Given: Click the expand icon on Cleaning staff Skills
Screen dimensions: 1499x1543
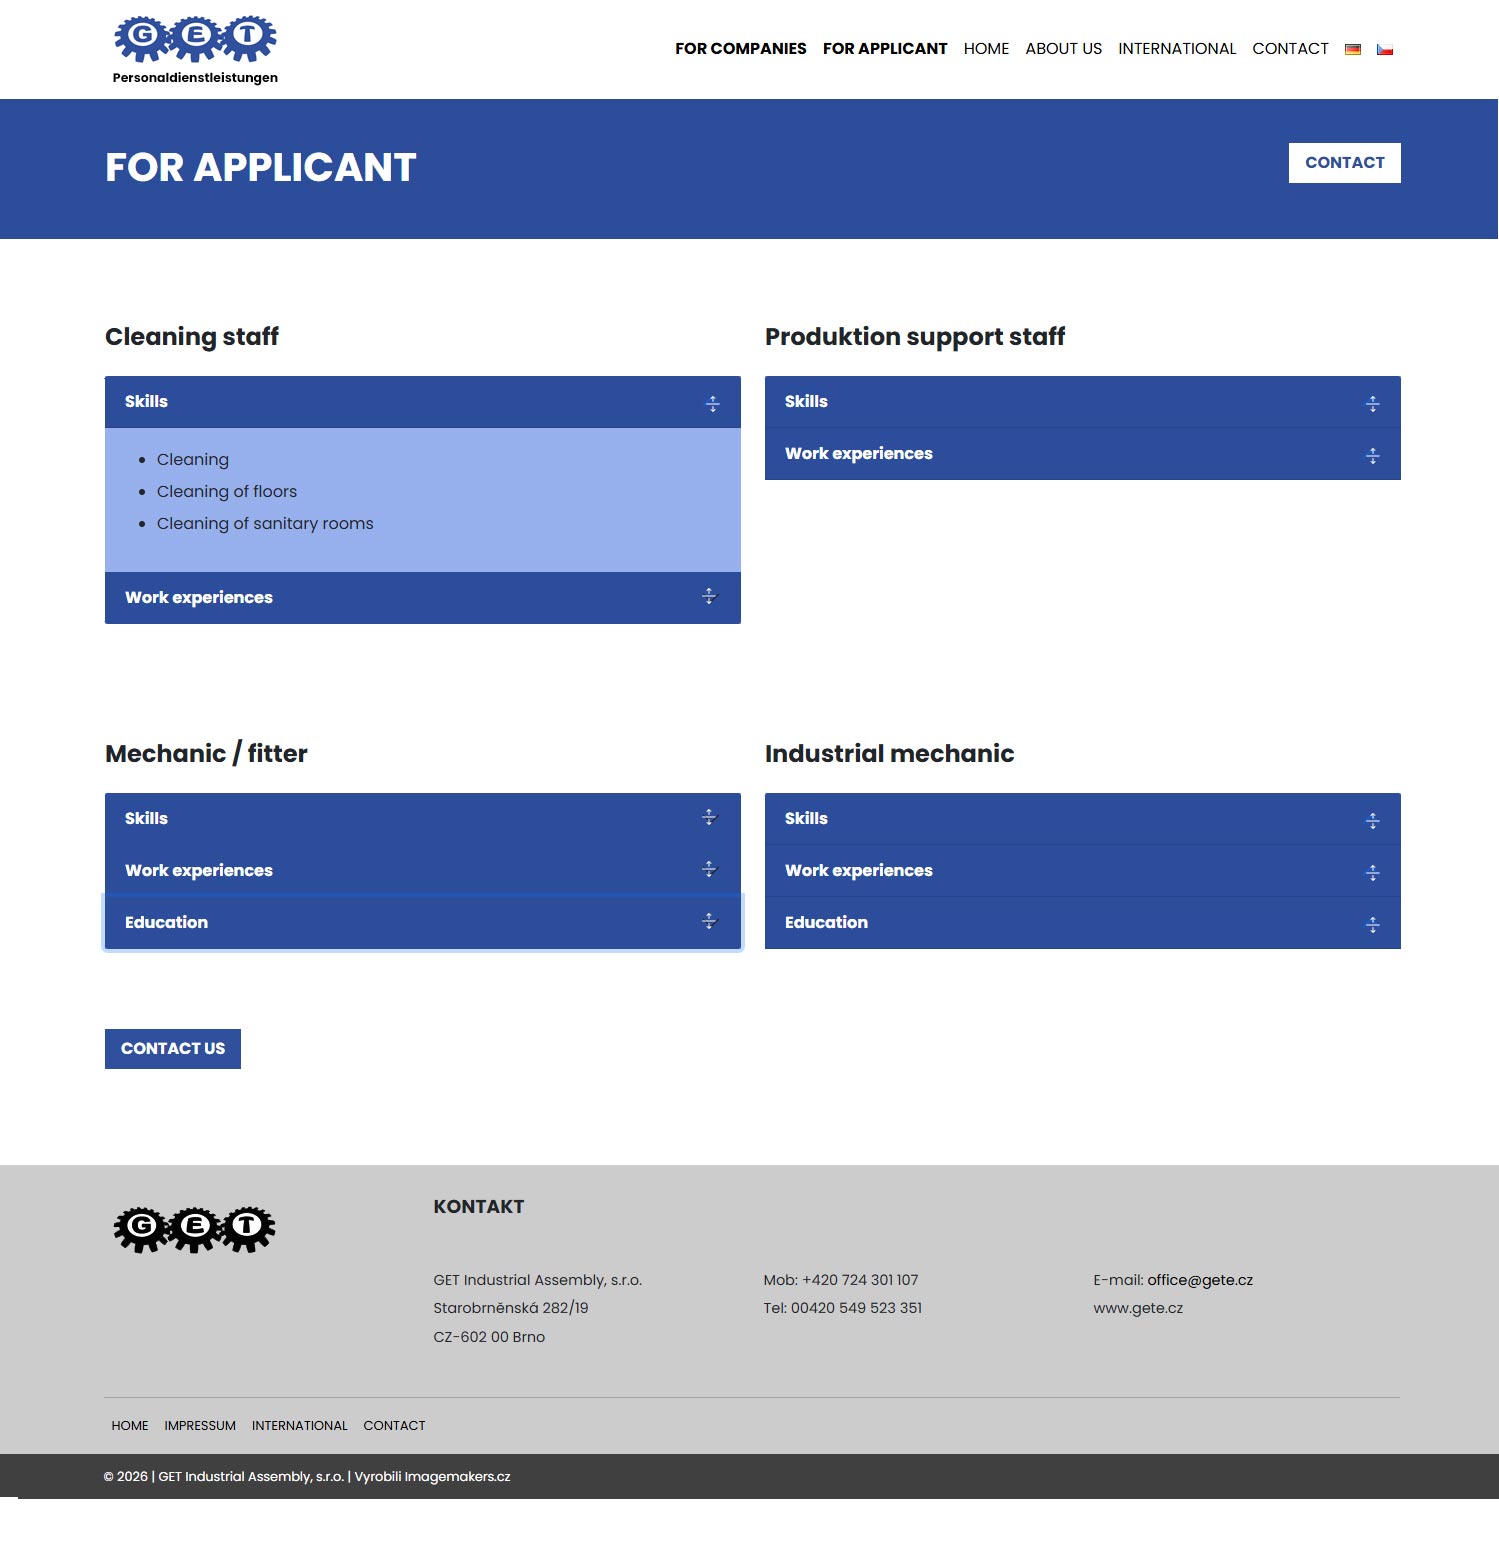Looking at the screenshot, I should (712, 403).
